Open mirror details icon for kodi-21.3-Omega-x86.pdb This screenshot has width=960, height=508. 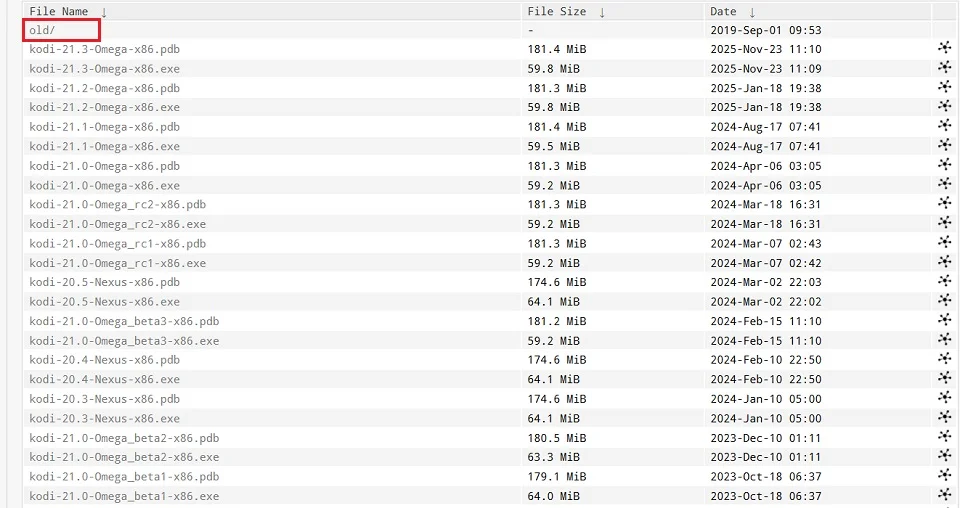tap(944, 49)
